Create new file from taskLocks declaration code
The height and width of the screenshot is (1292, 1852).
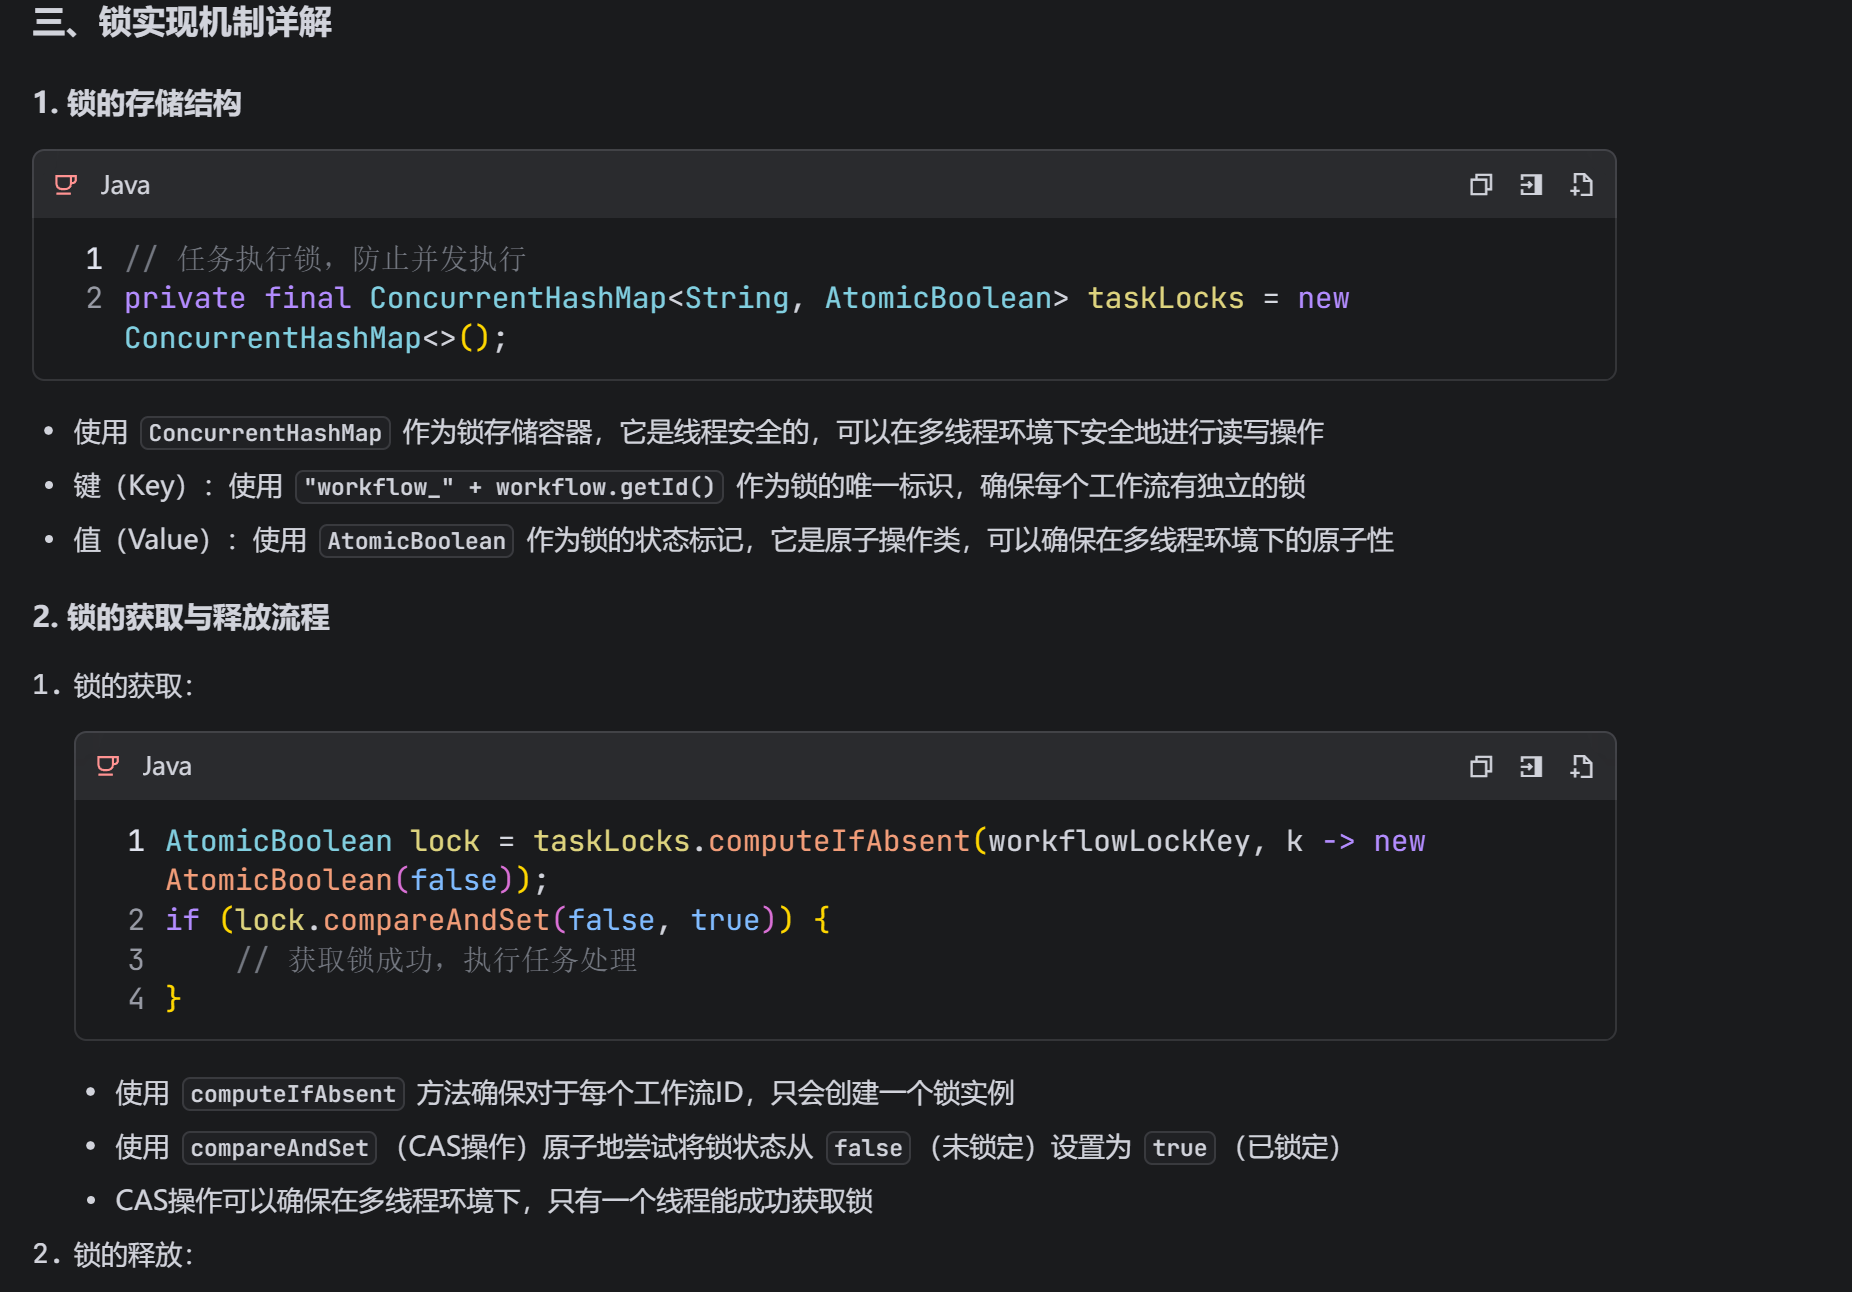[1581, 185]
